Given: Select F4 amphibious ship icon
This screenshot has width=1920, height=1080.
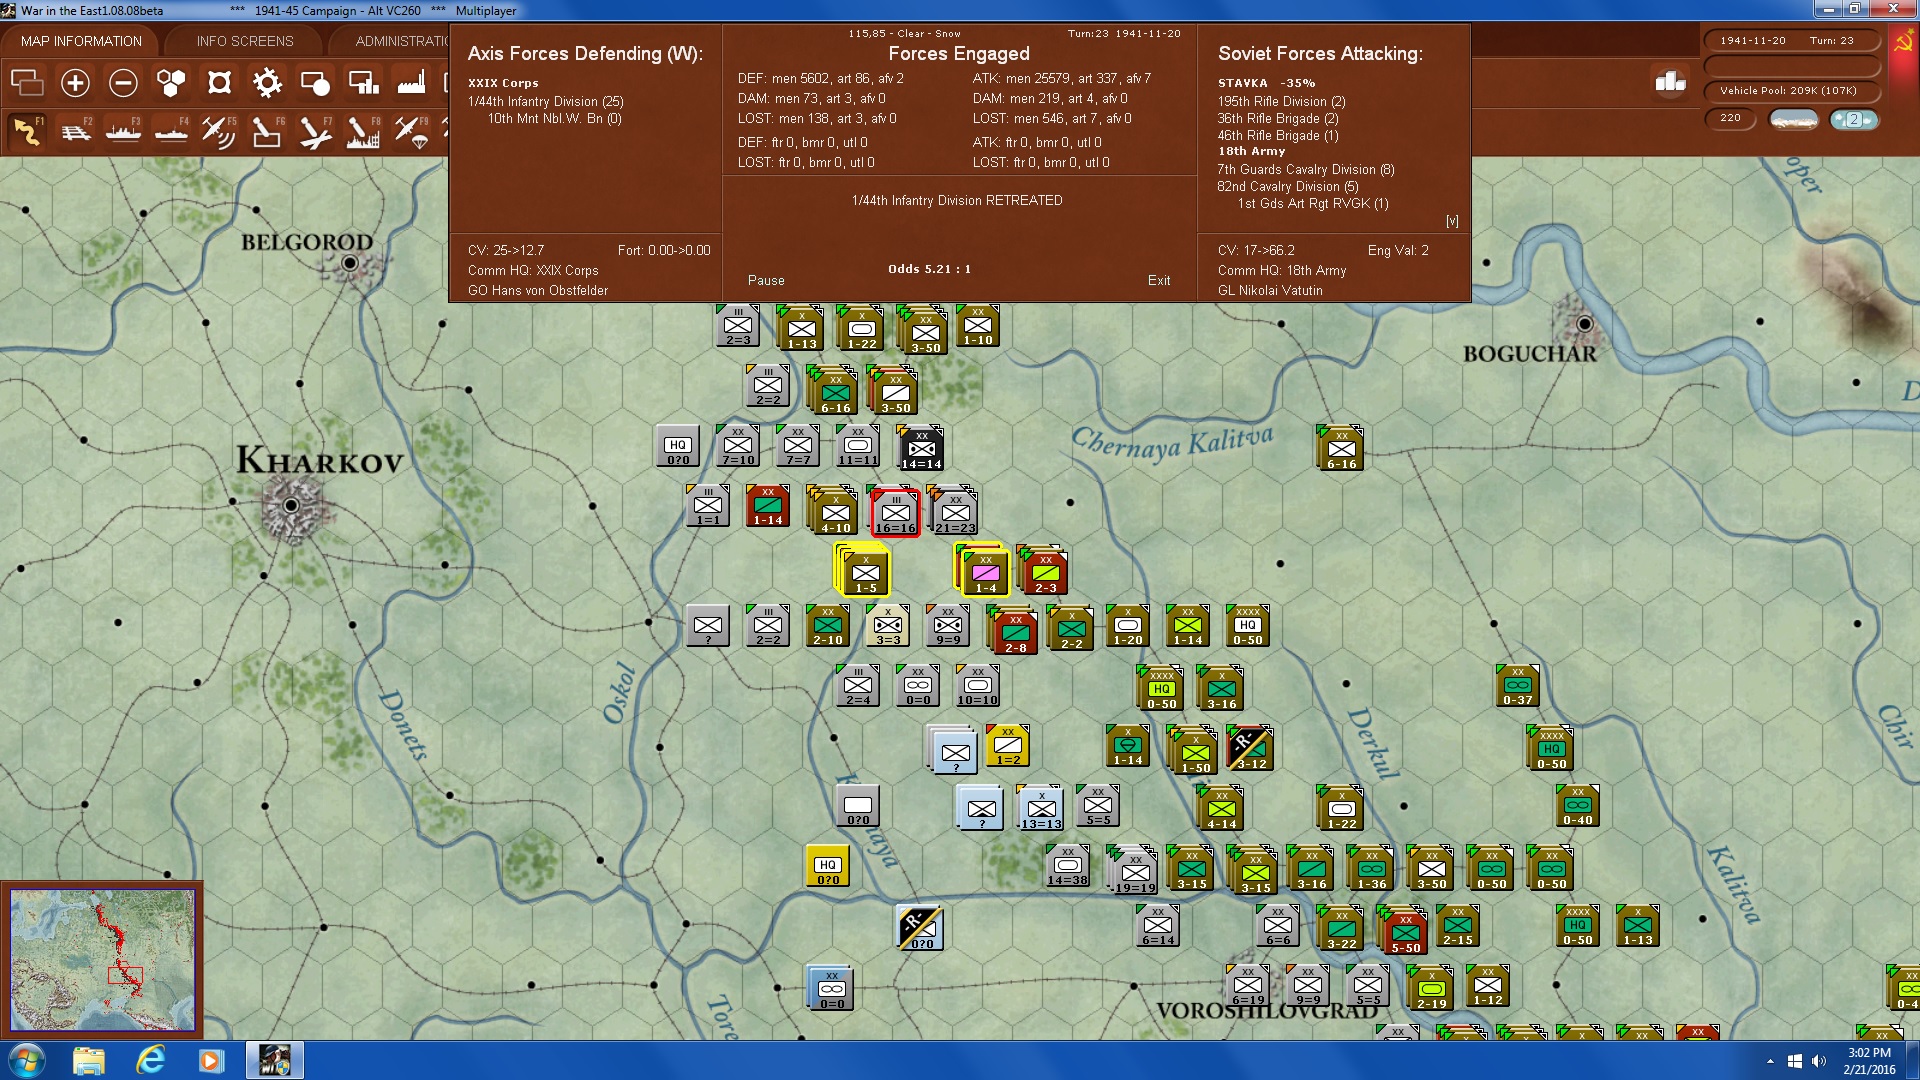Looking at the screenshot, I should [171, 131].
